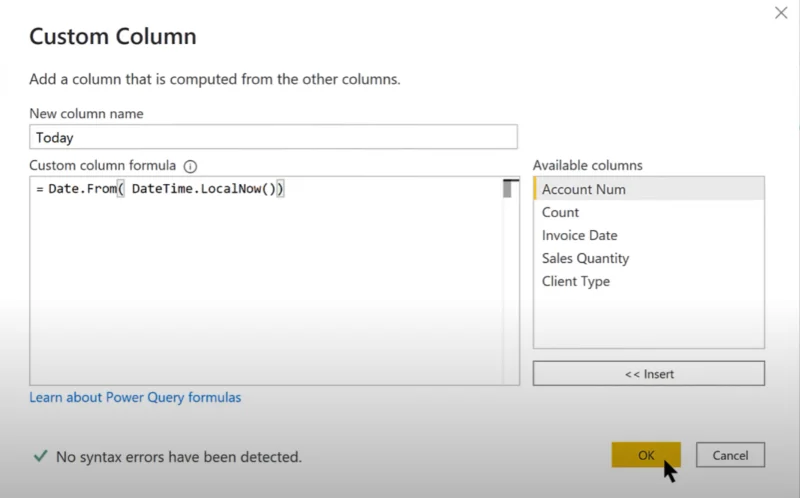The height and width of the screenshot is (498, 800).
Task: Select Account Num in Available columns
Action: (x=648, y=189)
